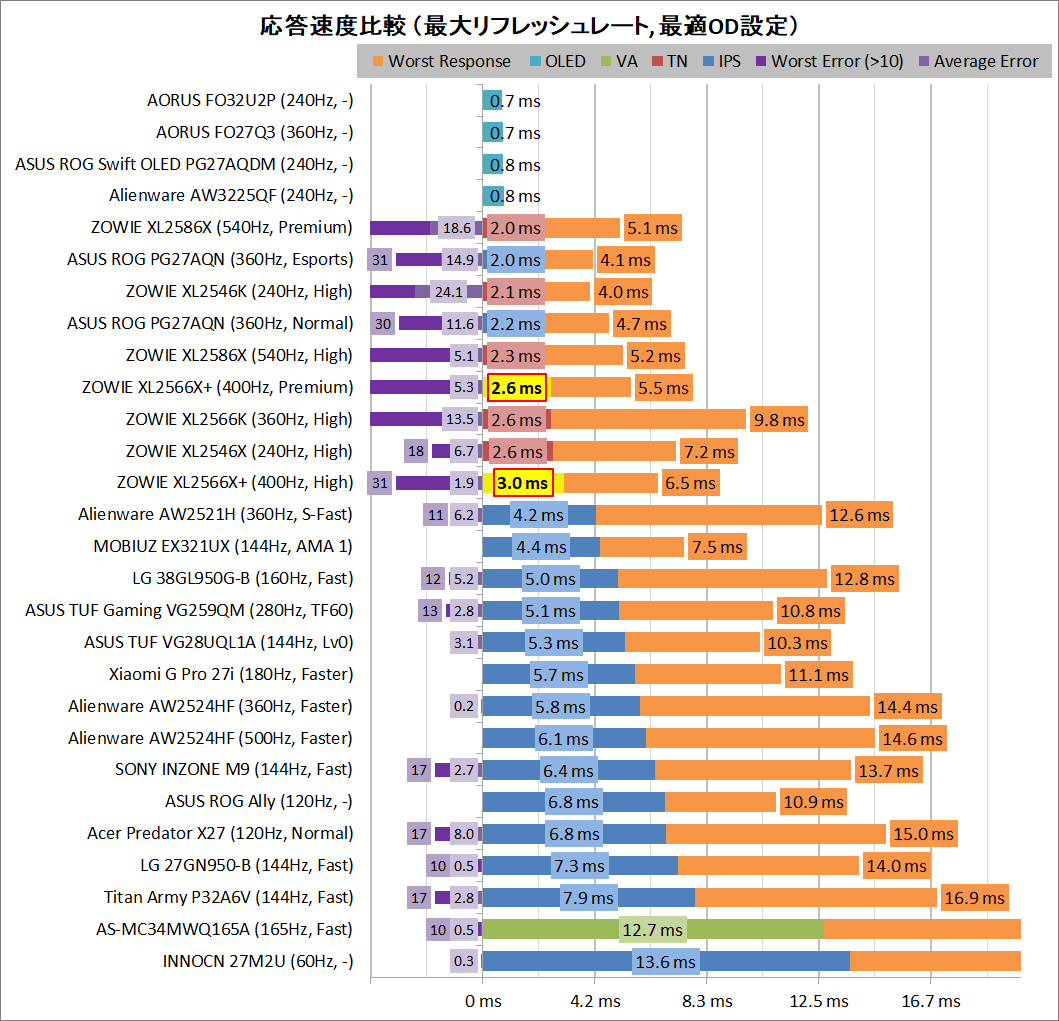Click the highlighted yellow 2.6 ms value
Screen dimensions: 1059x1021
[517, 388]
